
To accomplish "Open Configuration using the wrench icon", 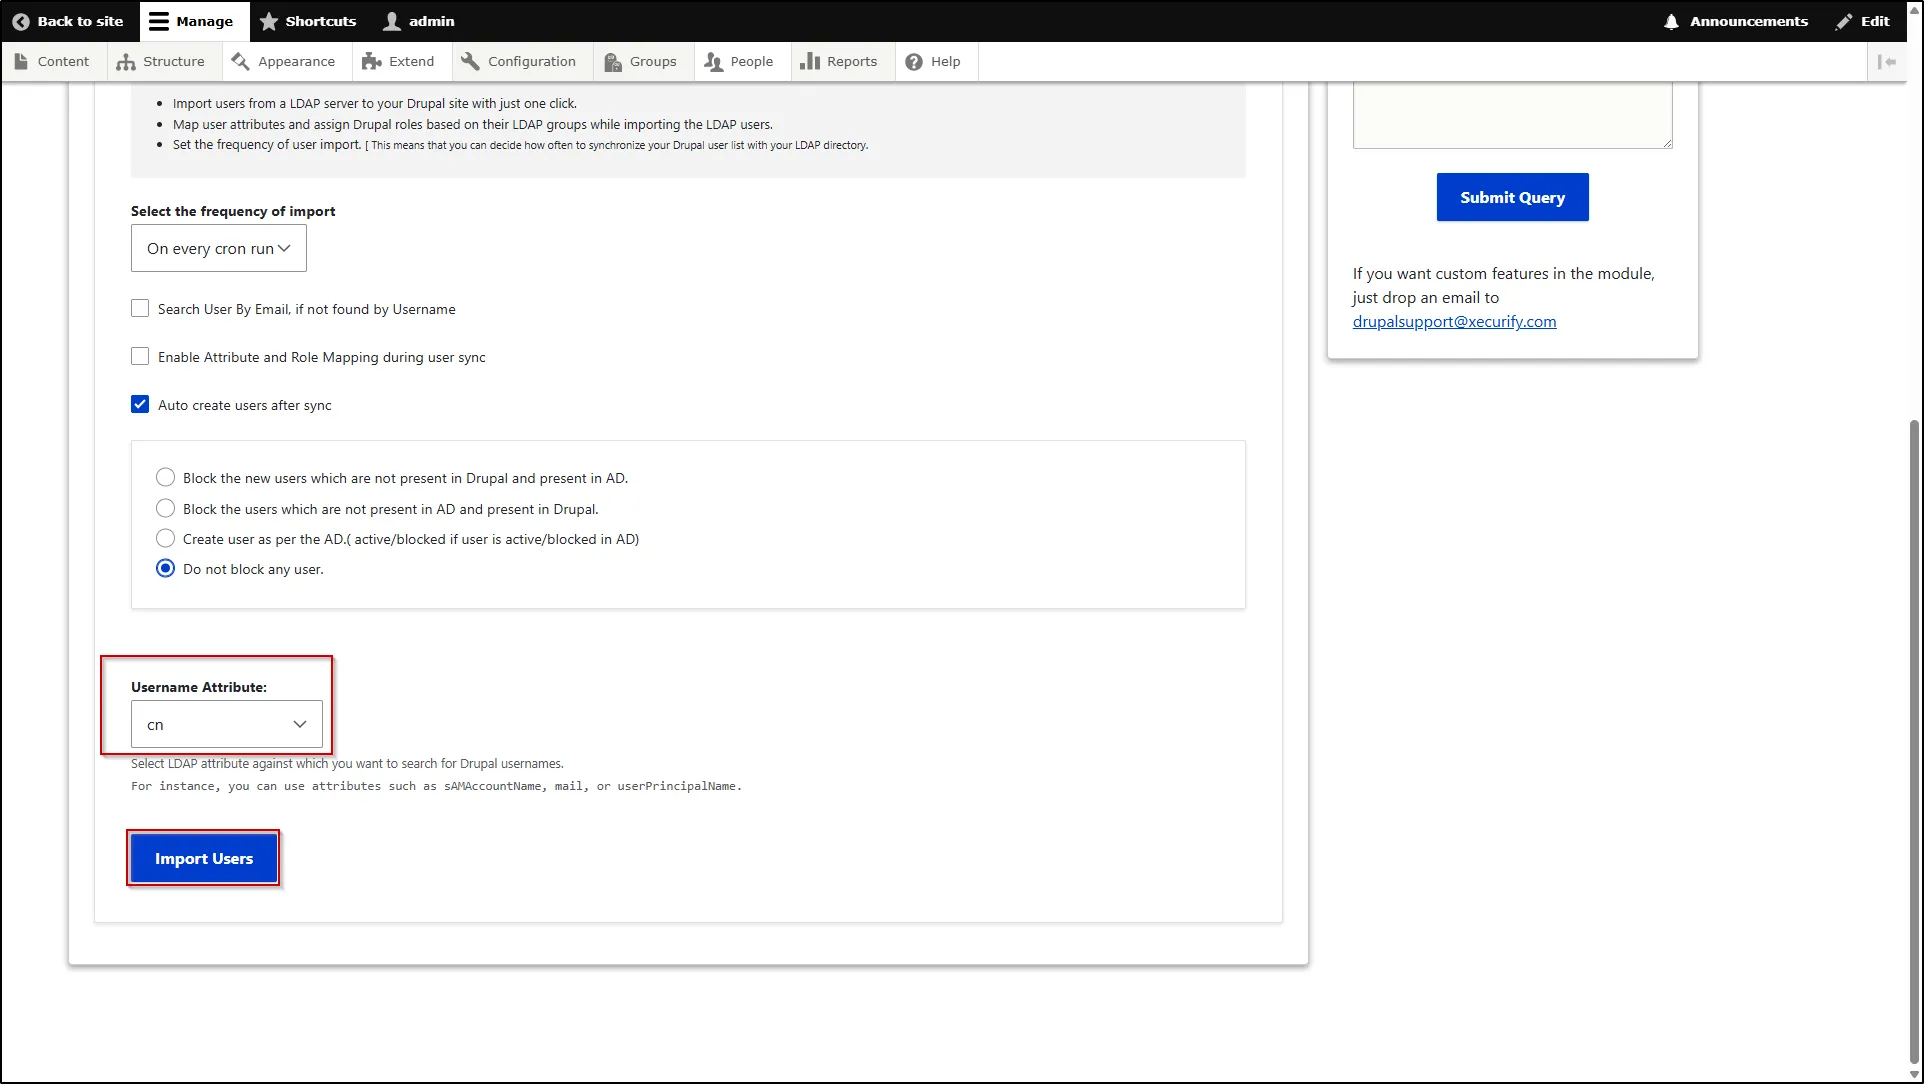I will [x=469, y=61].
